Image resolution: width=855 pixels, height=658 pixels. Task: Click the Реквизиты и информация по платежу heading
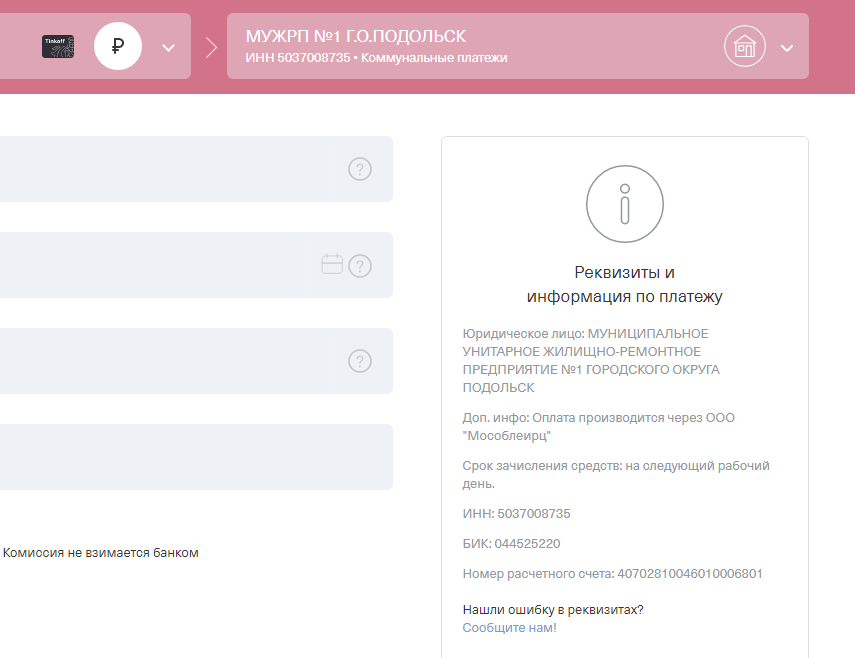pos(624,285)
